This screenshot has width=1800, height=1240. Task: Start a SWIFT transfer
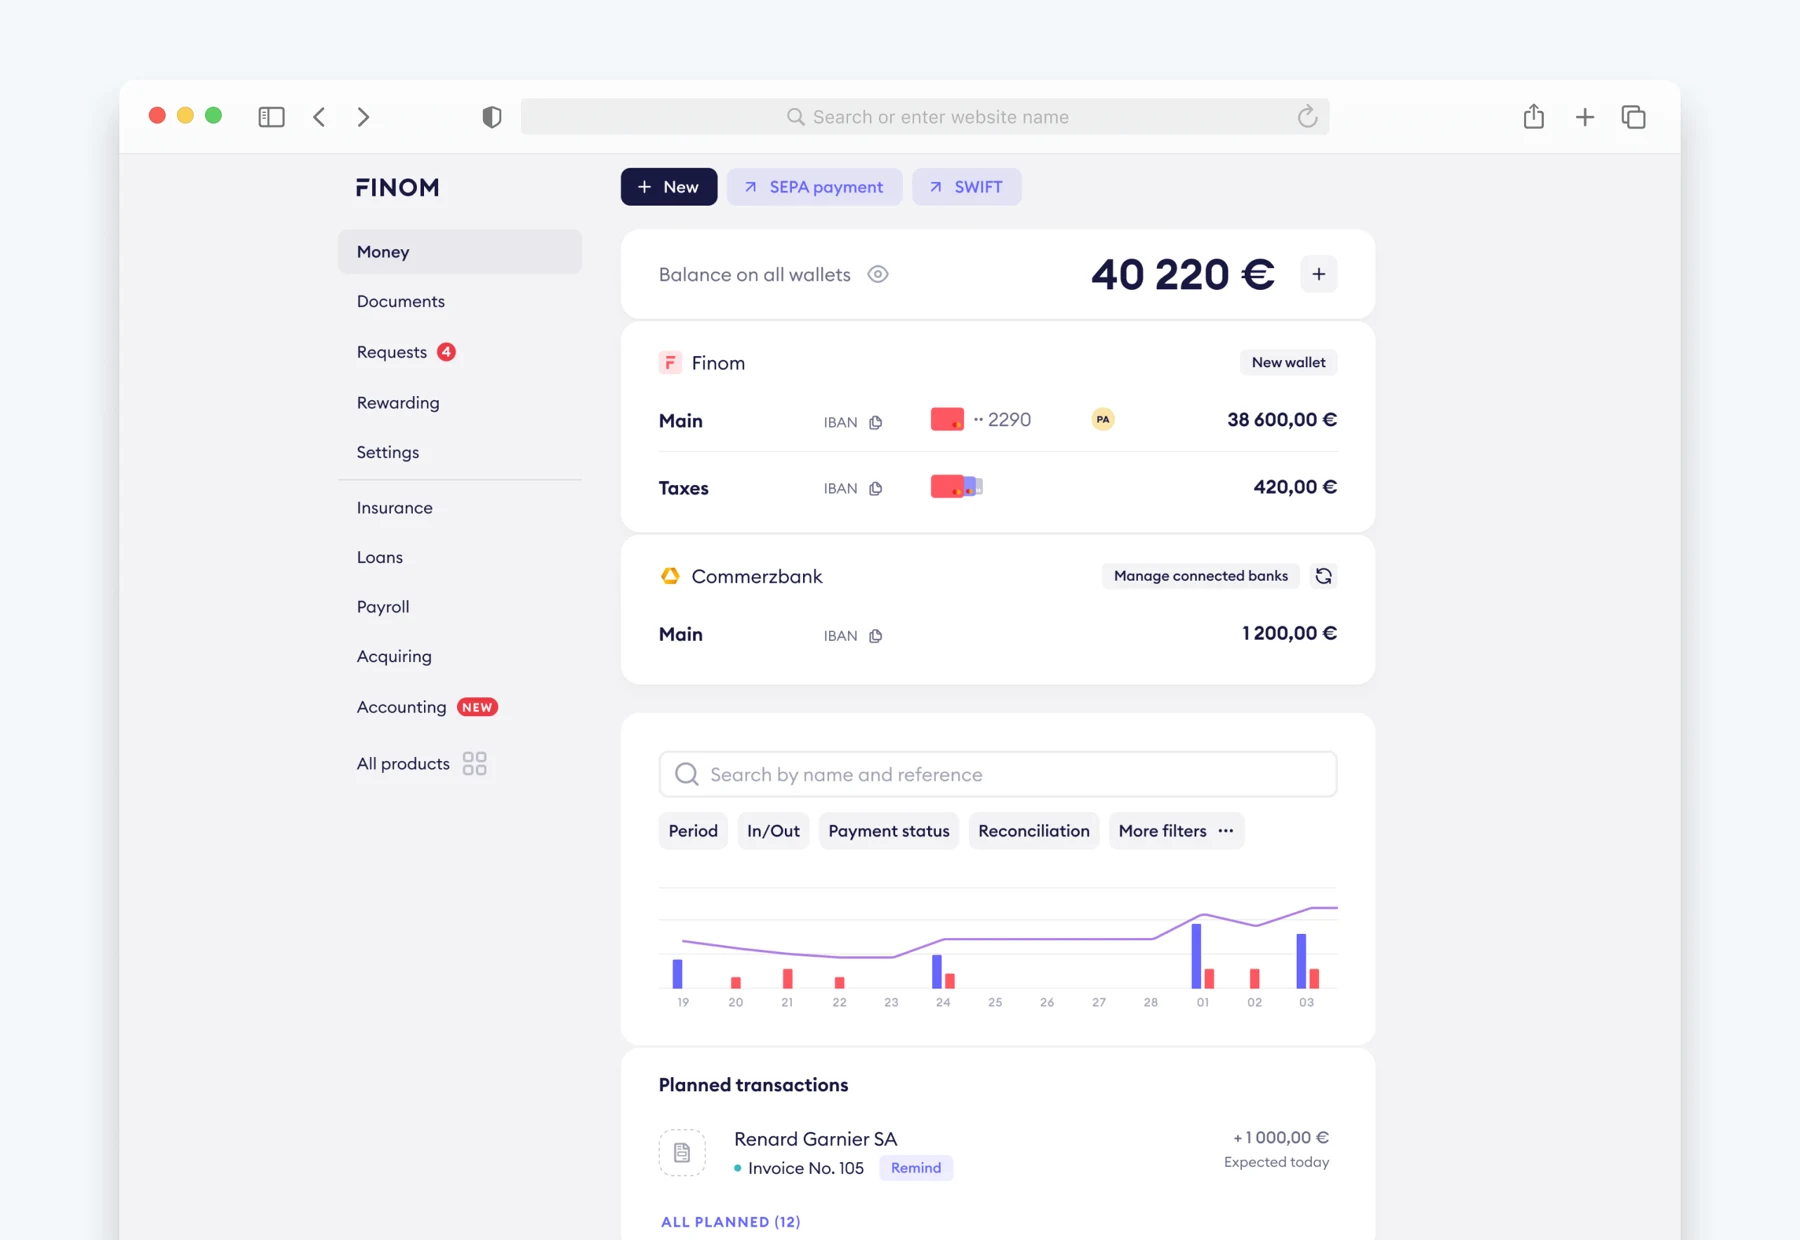(966, 187)
